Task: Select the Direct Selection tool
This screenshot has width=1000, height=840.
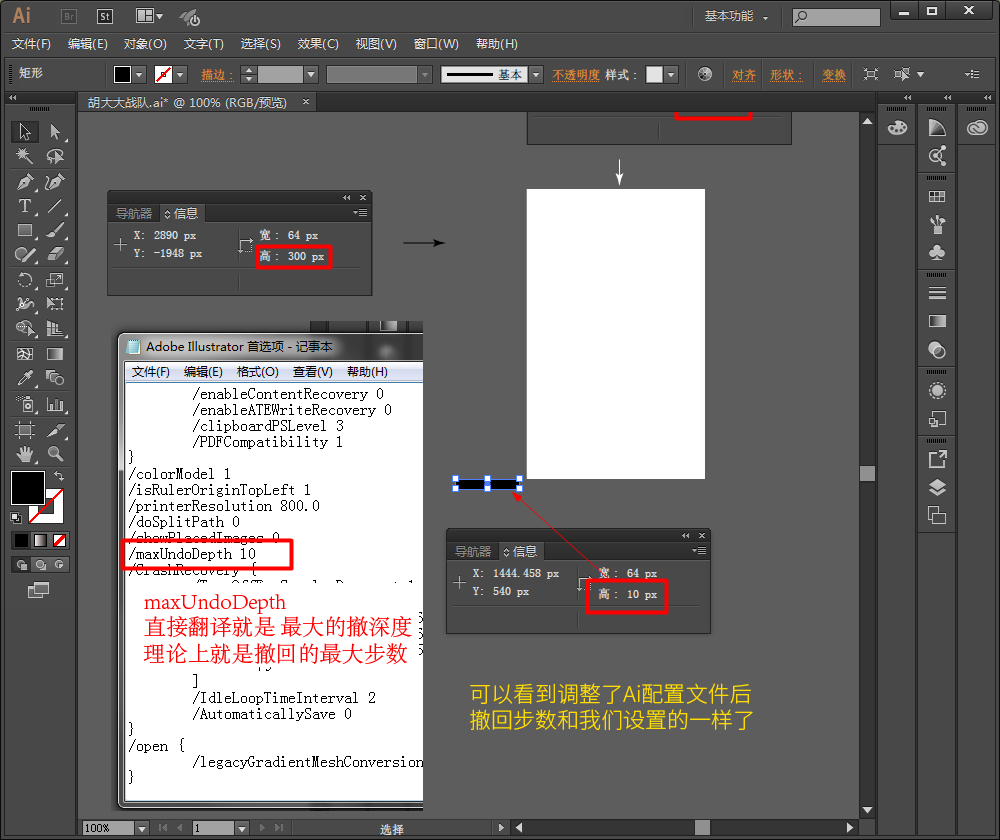Action: pos(55,131)
